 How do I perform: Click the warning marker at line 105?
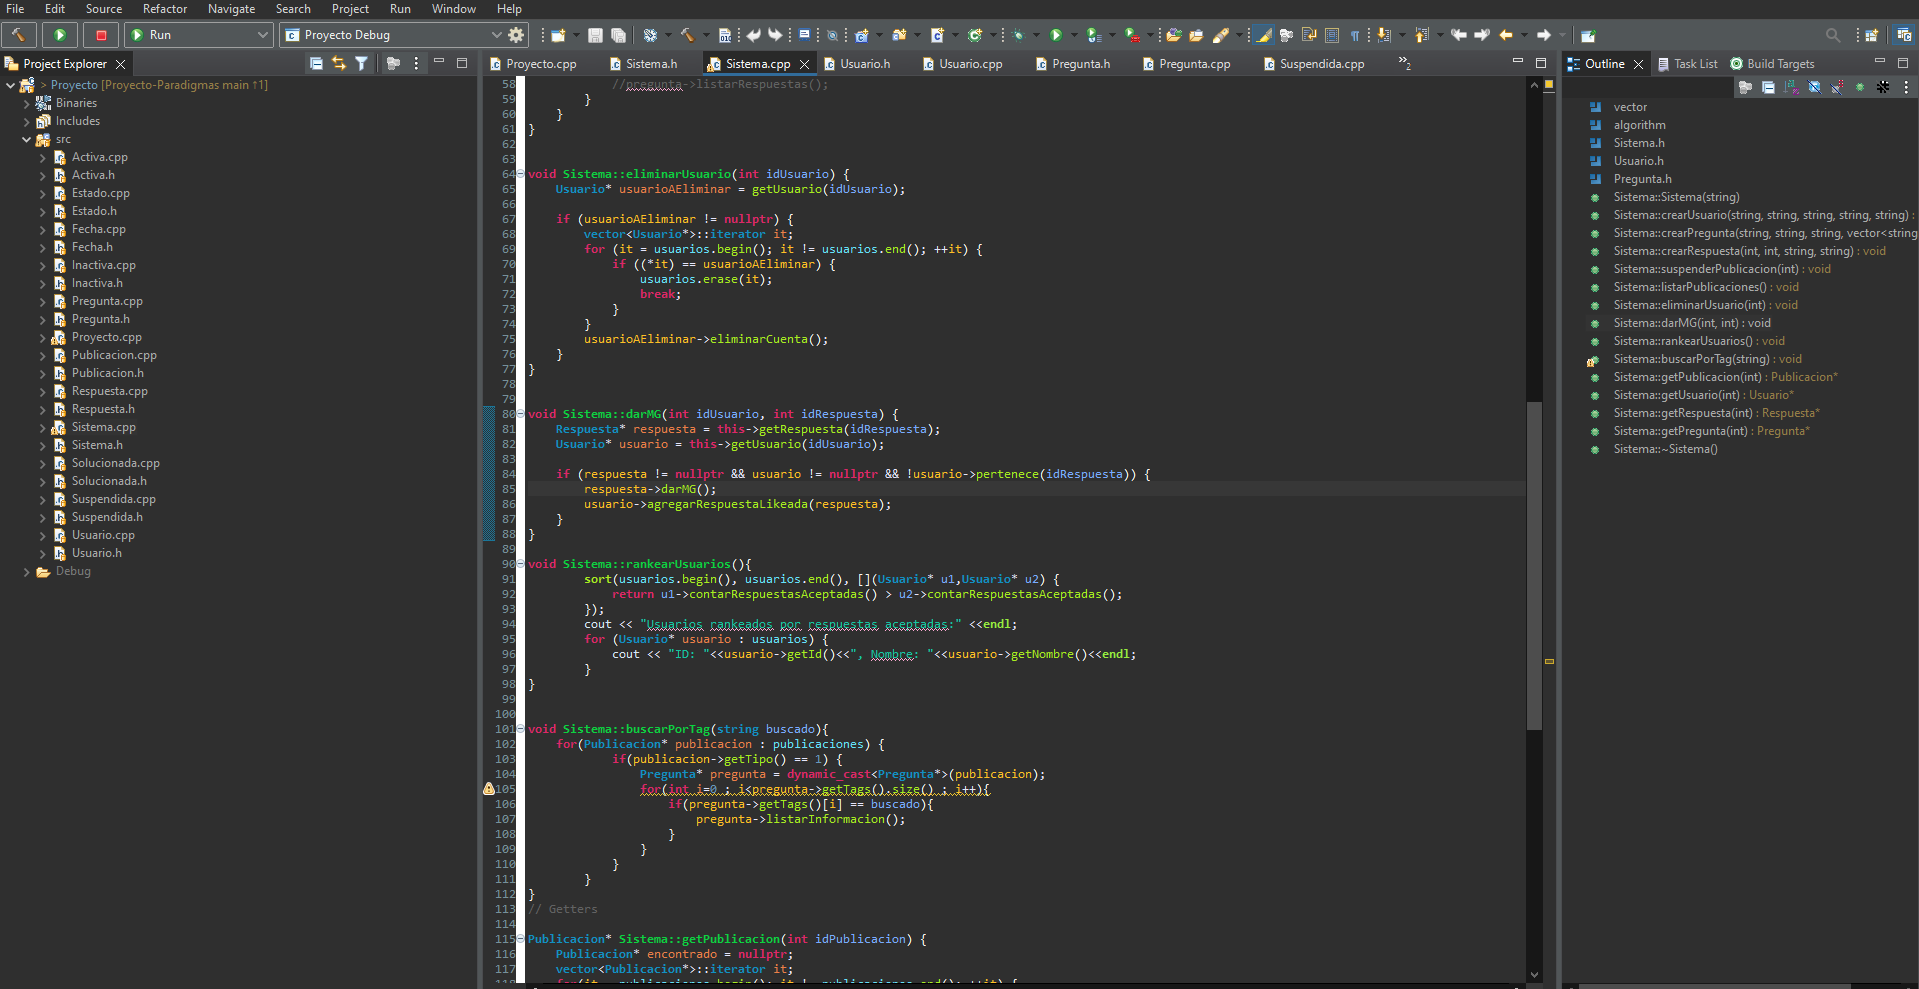coord(488,789)
